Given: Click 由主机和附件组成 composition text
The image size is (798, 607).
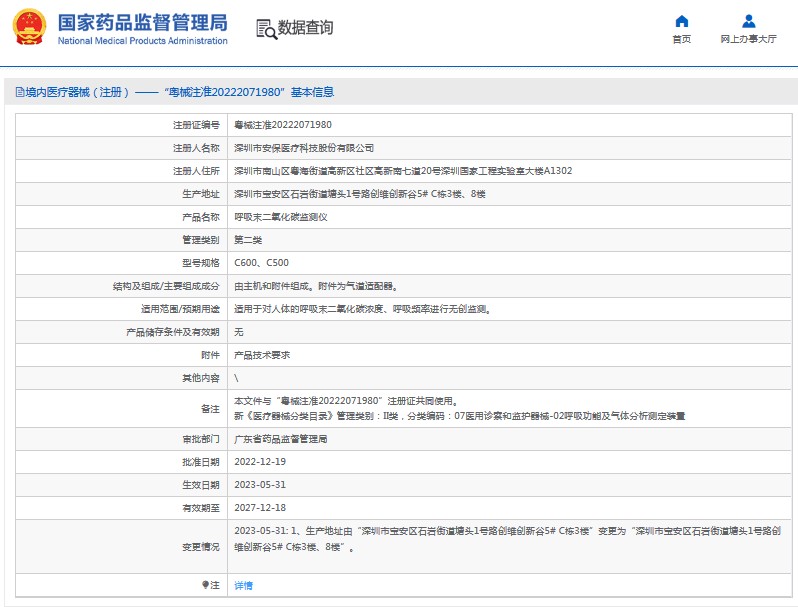Looking at the screenshot, I should [x=316, y=286].
